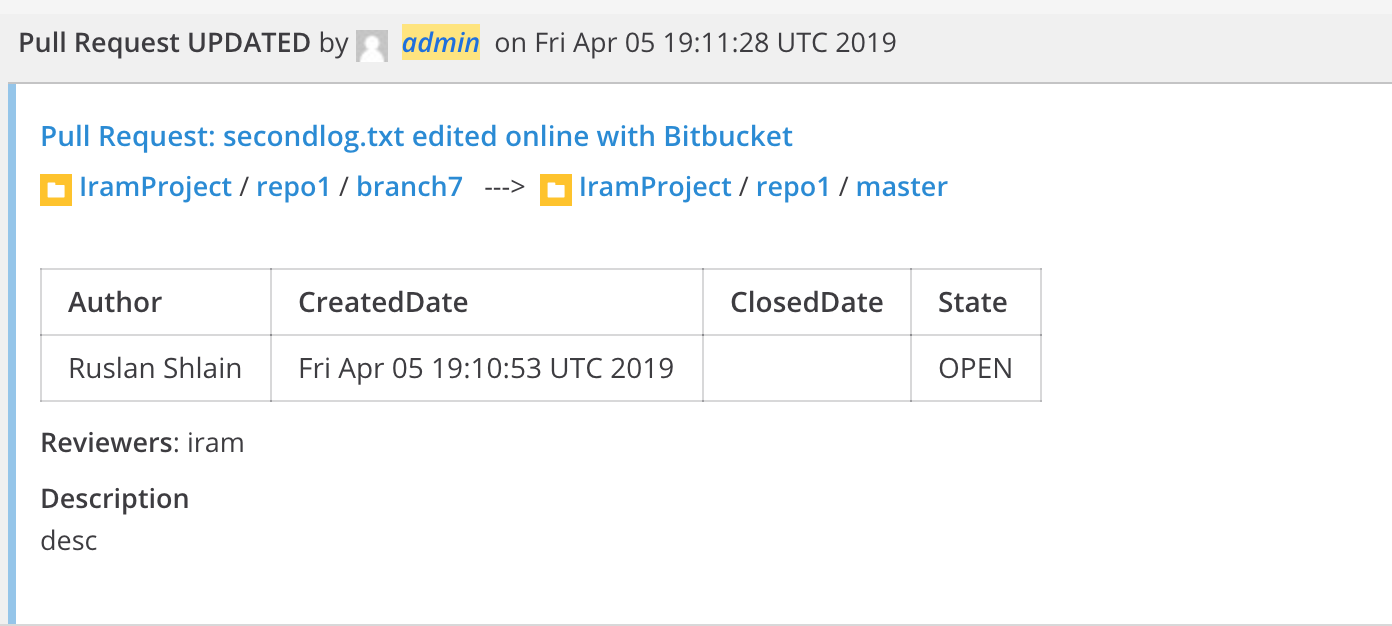
Task: Click the State column header
Action: point(976,302)
